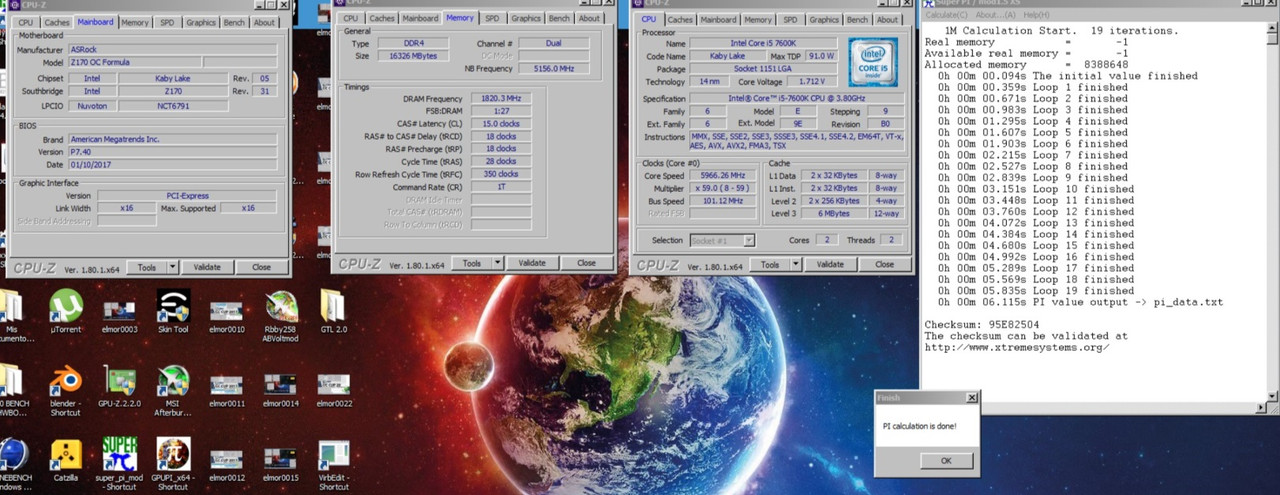Open the BENCH folder on the desktop
This screenshot has width=1280, height=495.
(x=14, y=391)
